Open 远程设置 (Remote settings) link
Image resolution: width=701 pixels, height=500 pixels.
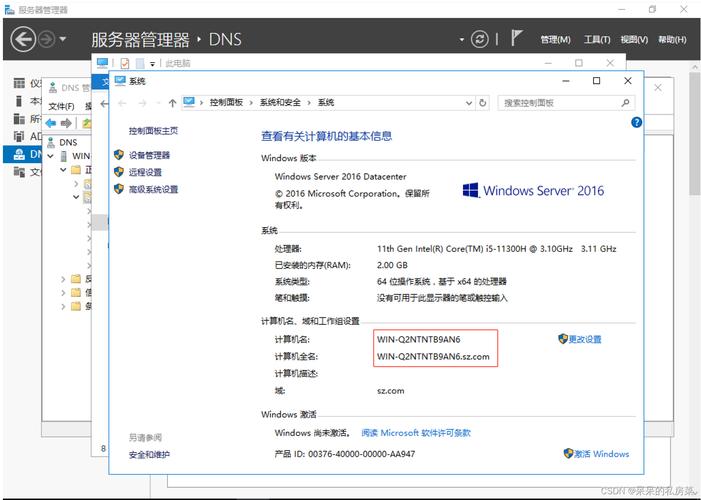tap(145, 172)
